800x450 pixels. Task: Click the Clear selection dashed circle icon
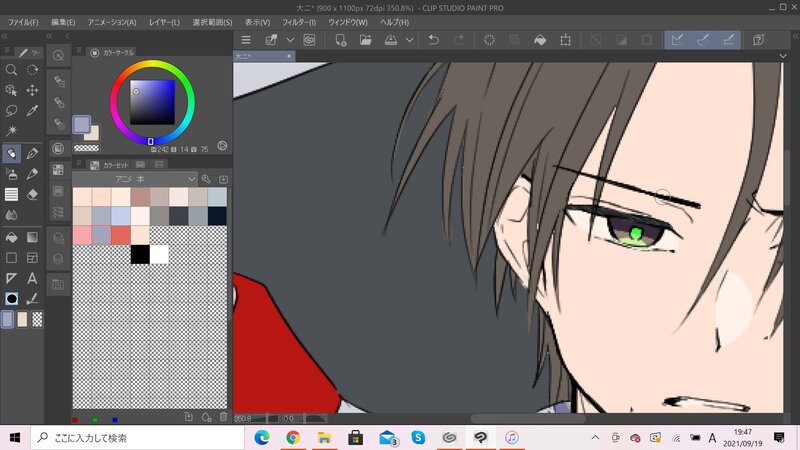(489, 40)
